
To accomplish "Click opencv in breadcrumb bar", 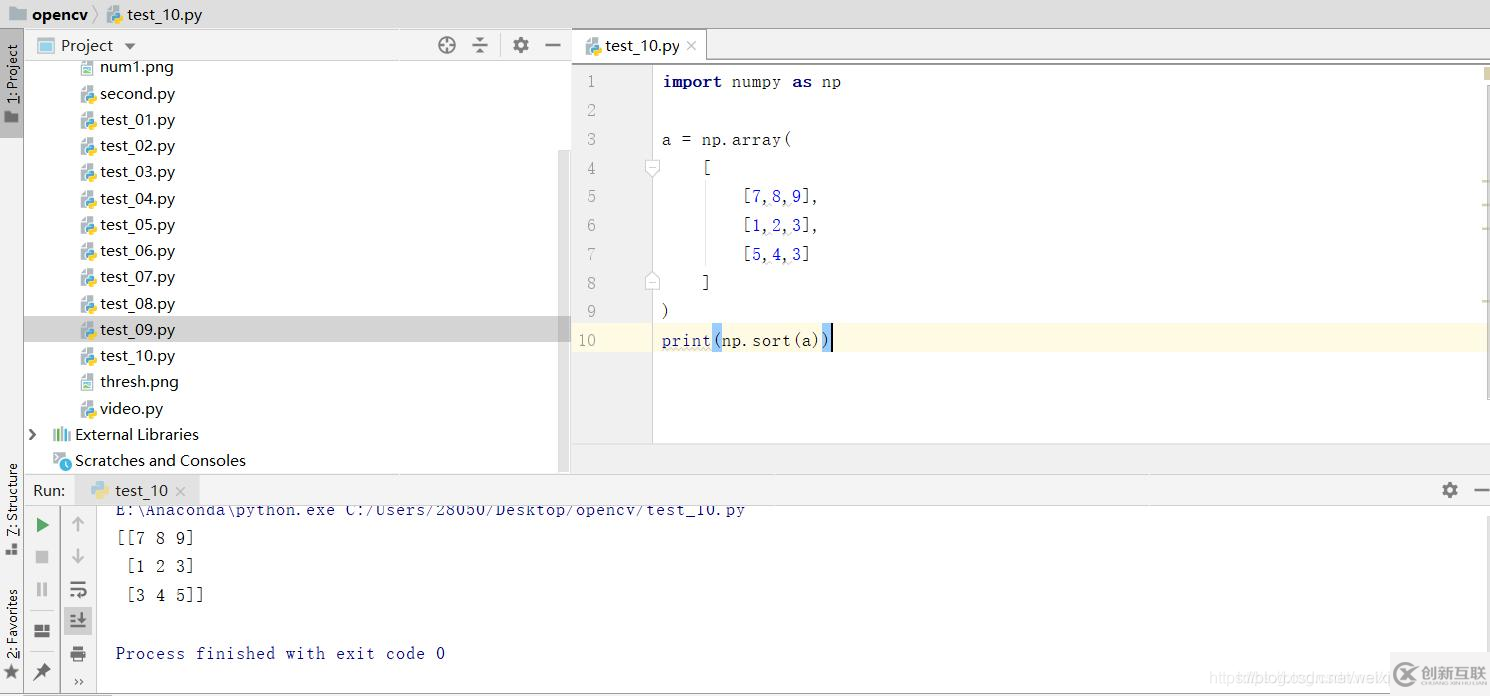I will click(60, 15).
